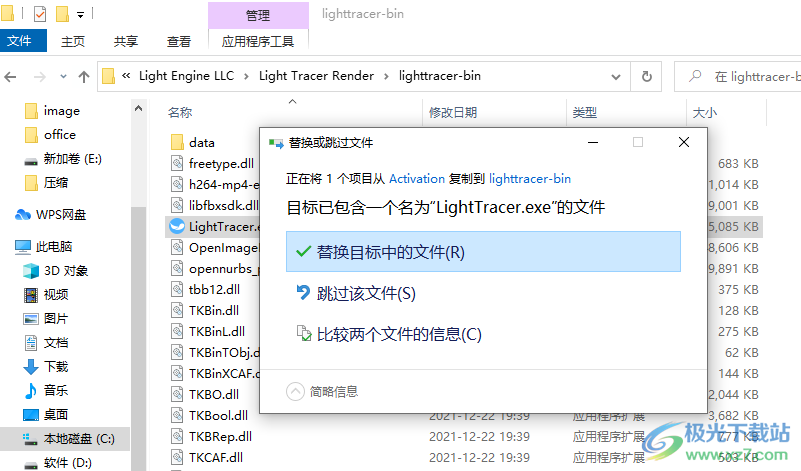Screen dimensions: 801x471
Task: Select tbb12.dll file
Action: [214, 289]
